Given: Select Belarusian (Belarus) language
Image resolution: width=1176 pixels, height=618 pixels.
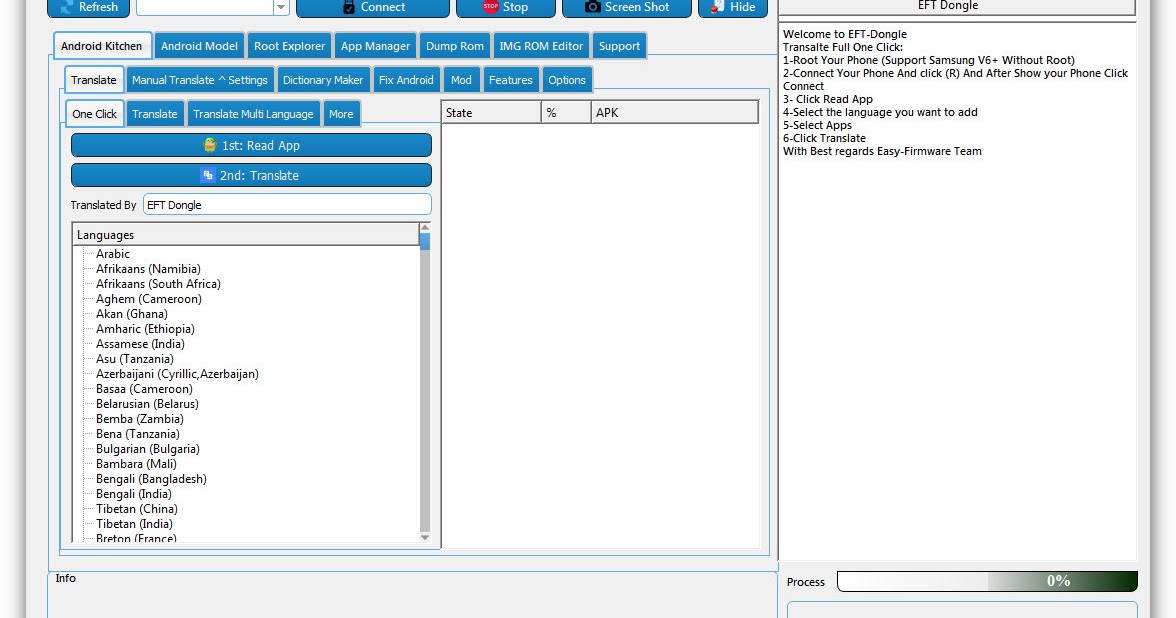Looking at the screenshot, I should point(147,404).
